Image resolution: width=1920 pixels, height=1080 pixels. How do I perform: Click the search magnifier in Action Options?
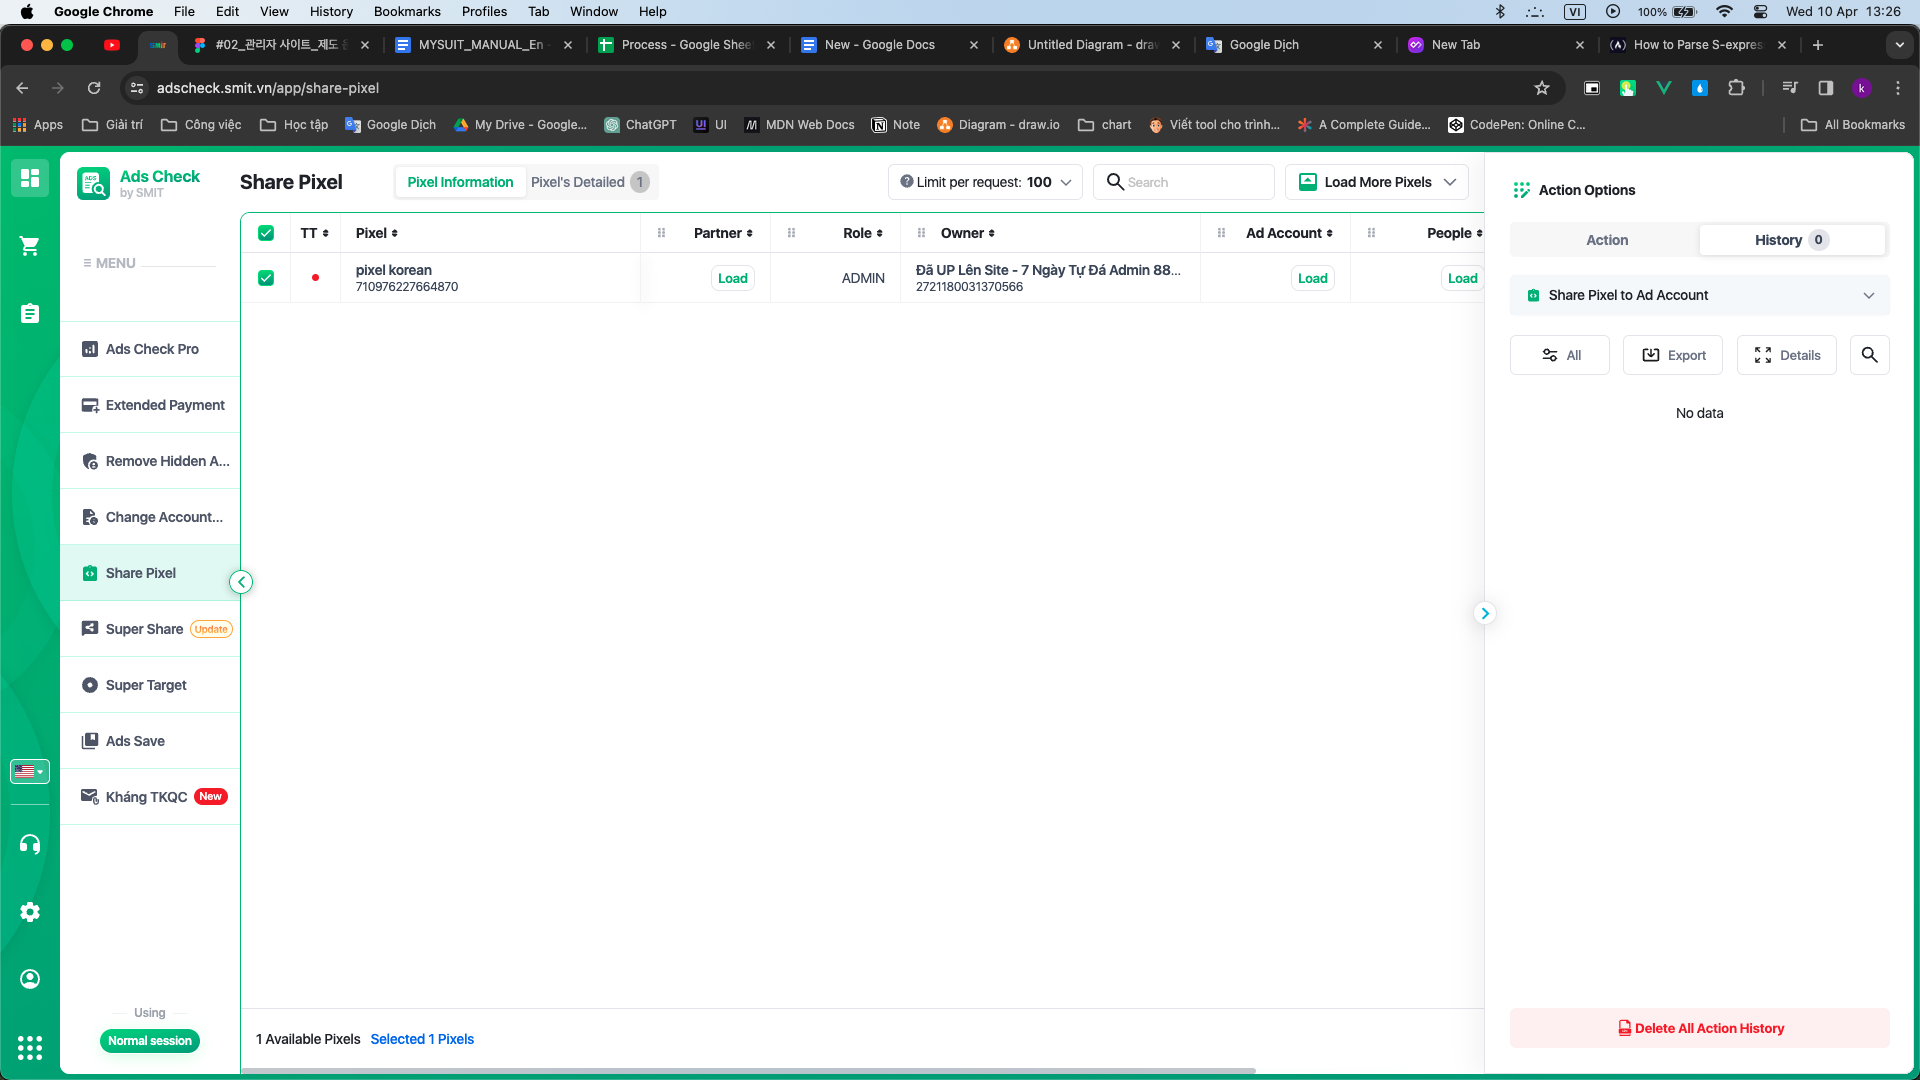tap(1869, 355)
